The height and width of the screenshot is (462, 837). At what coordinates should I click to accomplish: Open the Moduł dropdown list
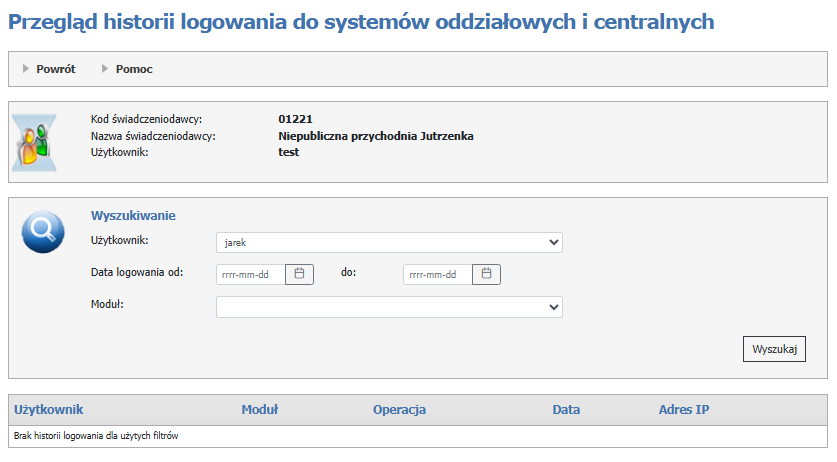click(x=389, y=307)
